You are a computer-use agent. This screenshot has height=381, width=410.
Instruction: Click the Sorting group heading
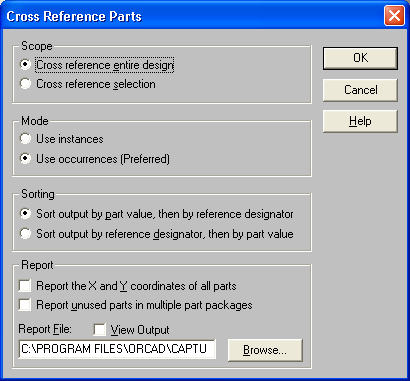click(x=38, y=194)
